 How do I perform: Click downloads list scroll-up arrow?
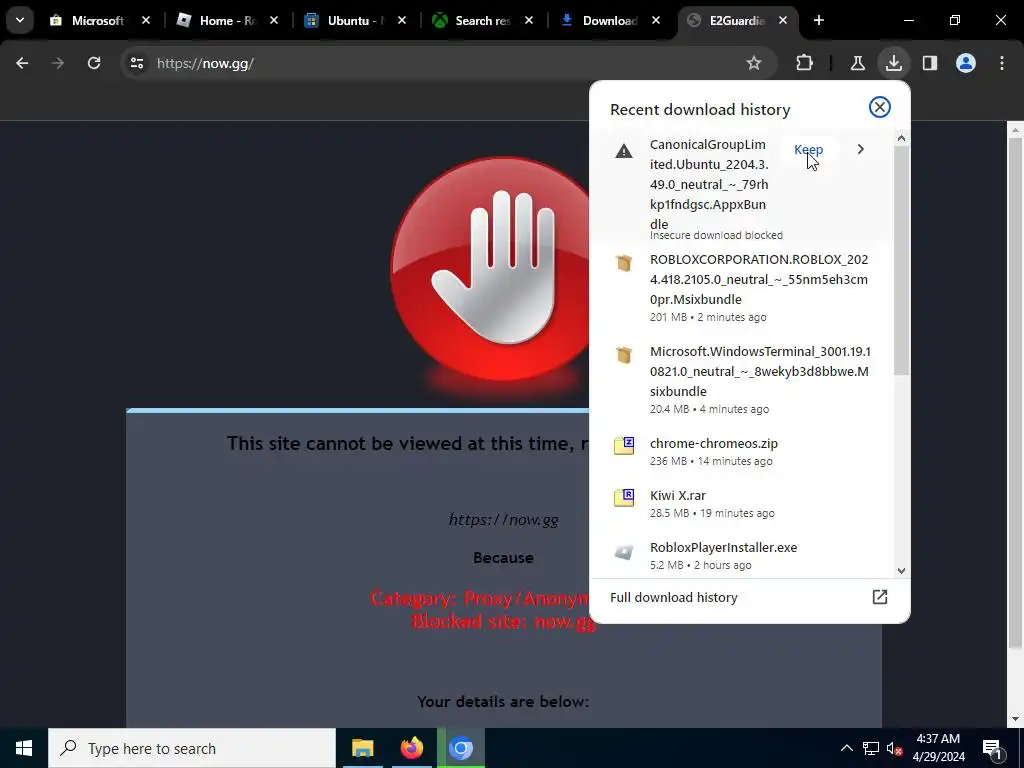point(901,138)
